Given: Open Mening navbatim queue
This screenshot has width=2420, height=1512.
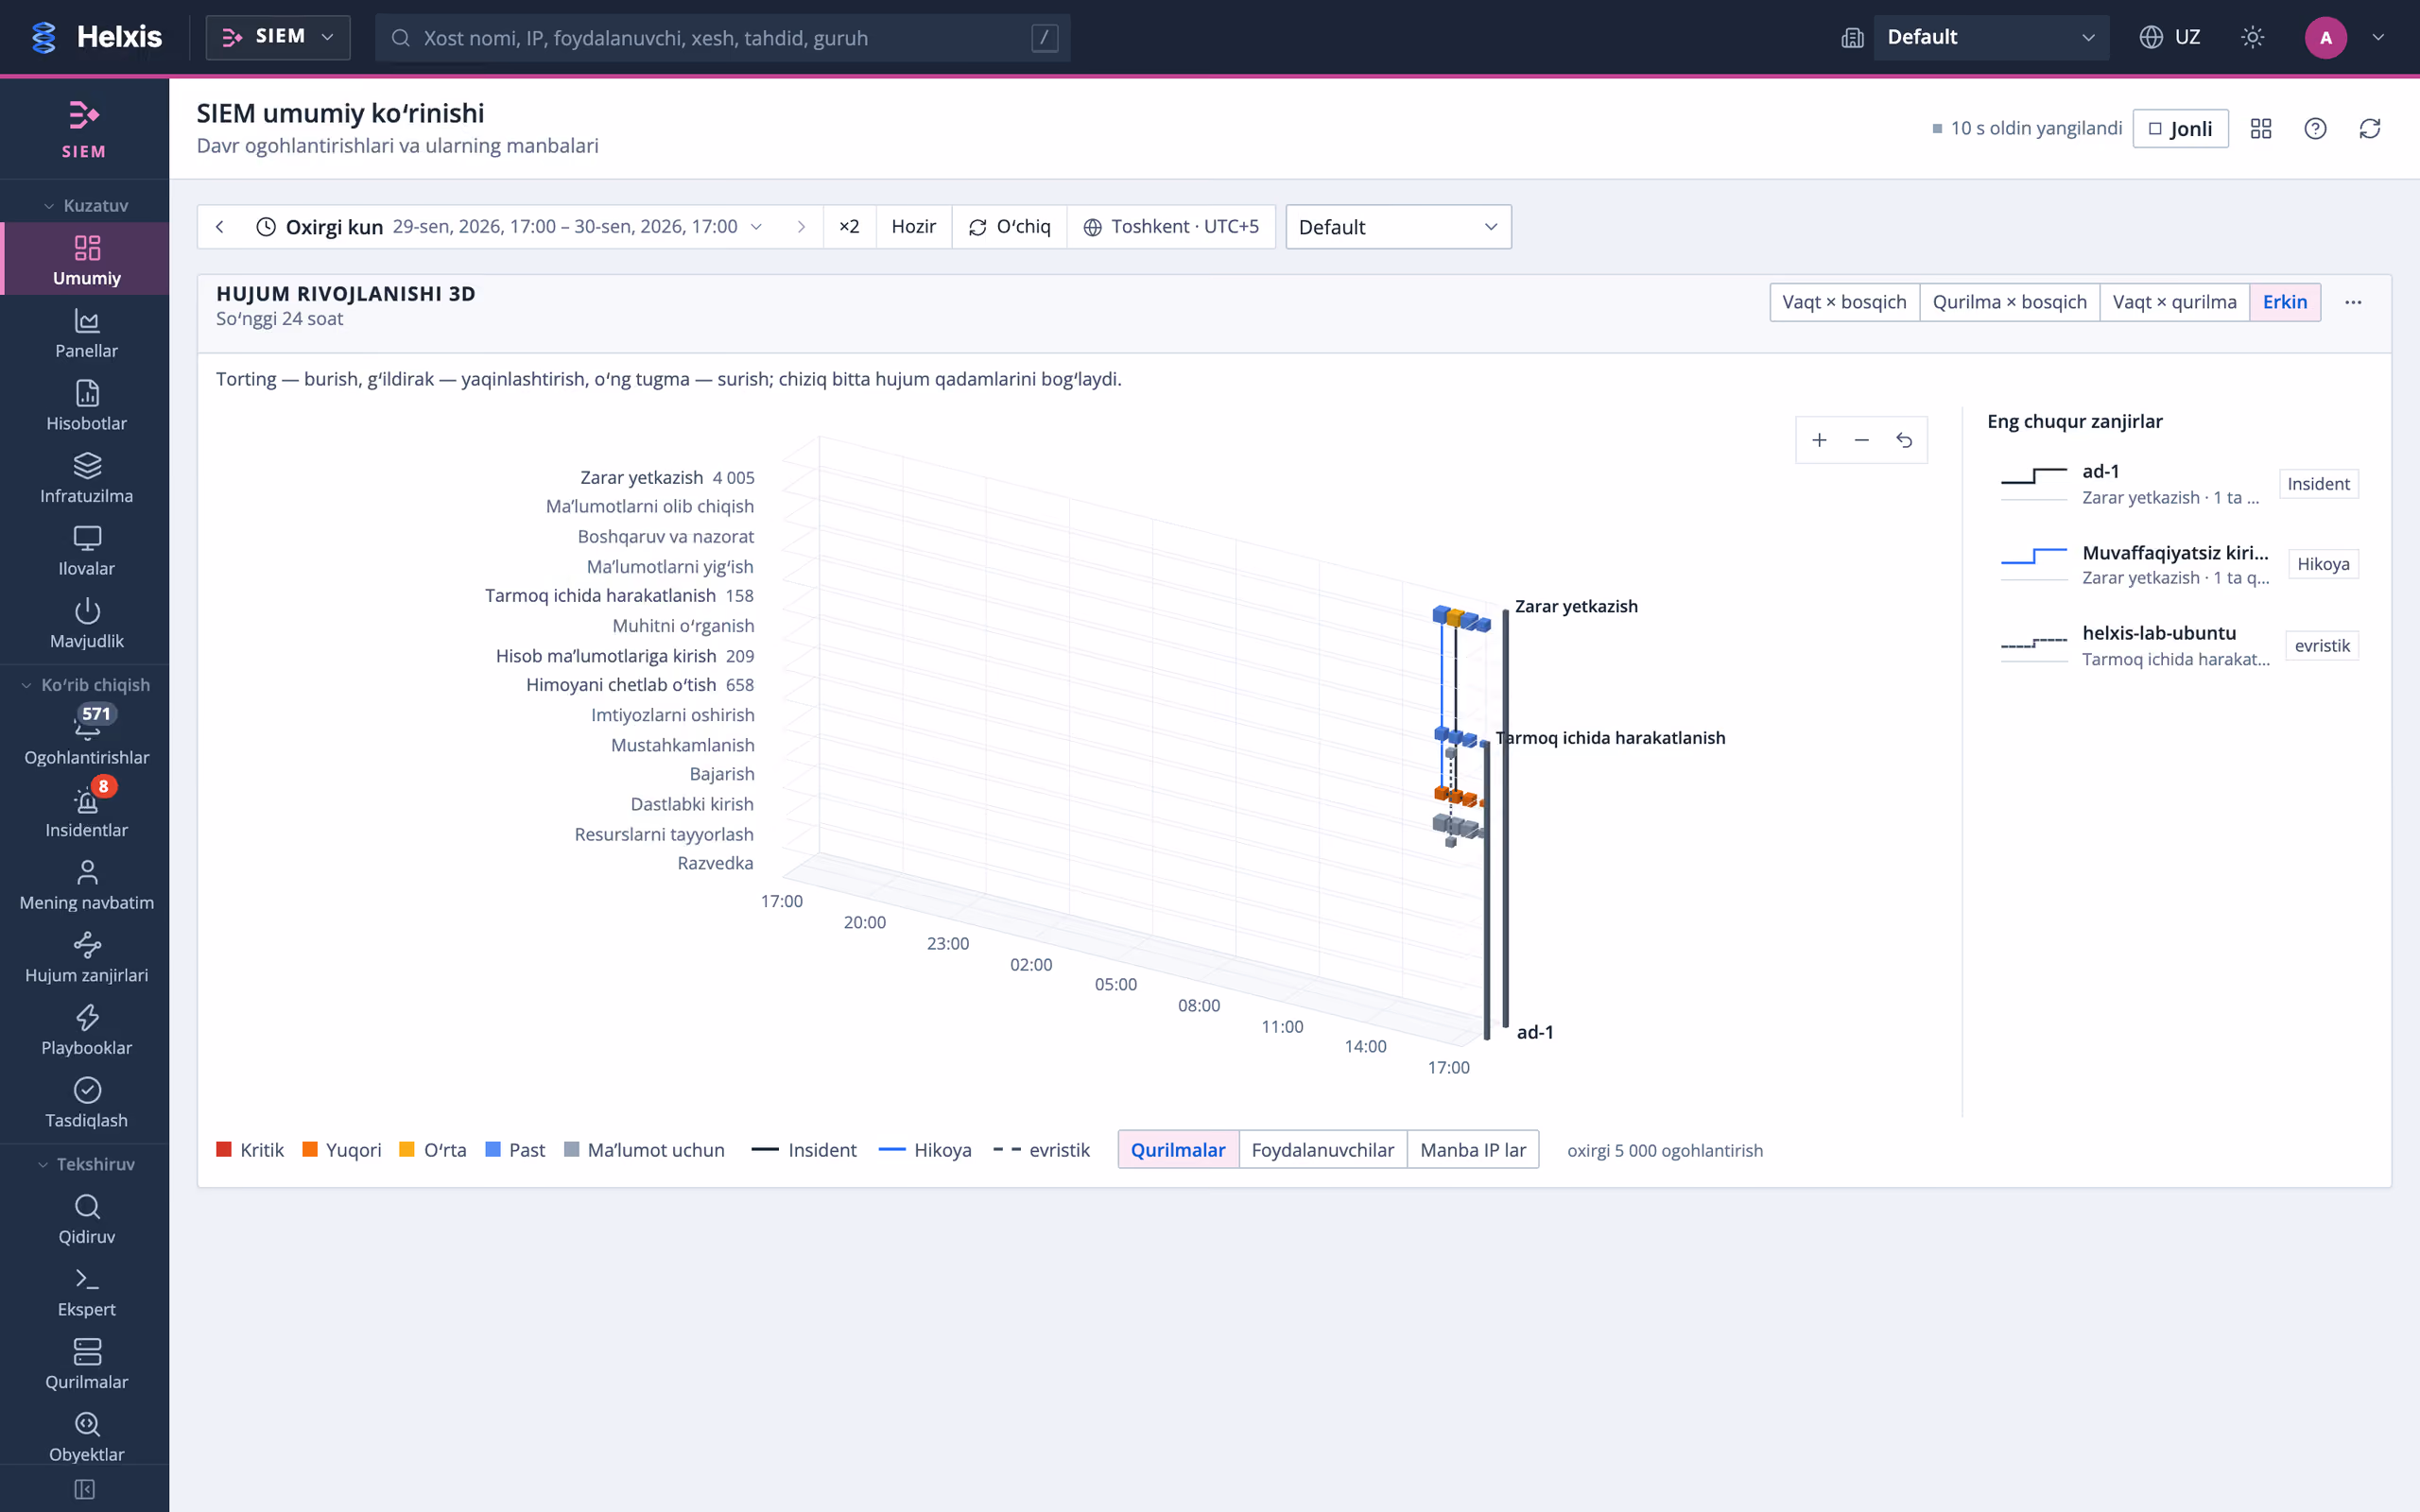Looking at the screenshot, I should 86,885.
